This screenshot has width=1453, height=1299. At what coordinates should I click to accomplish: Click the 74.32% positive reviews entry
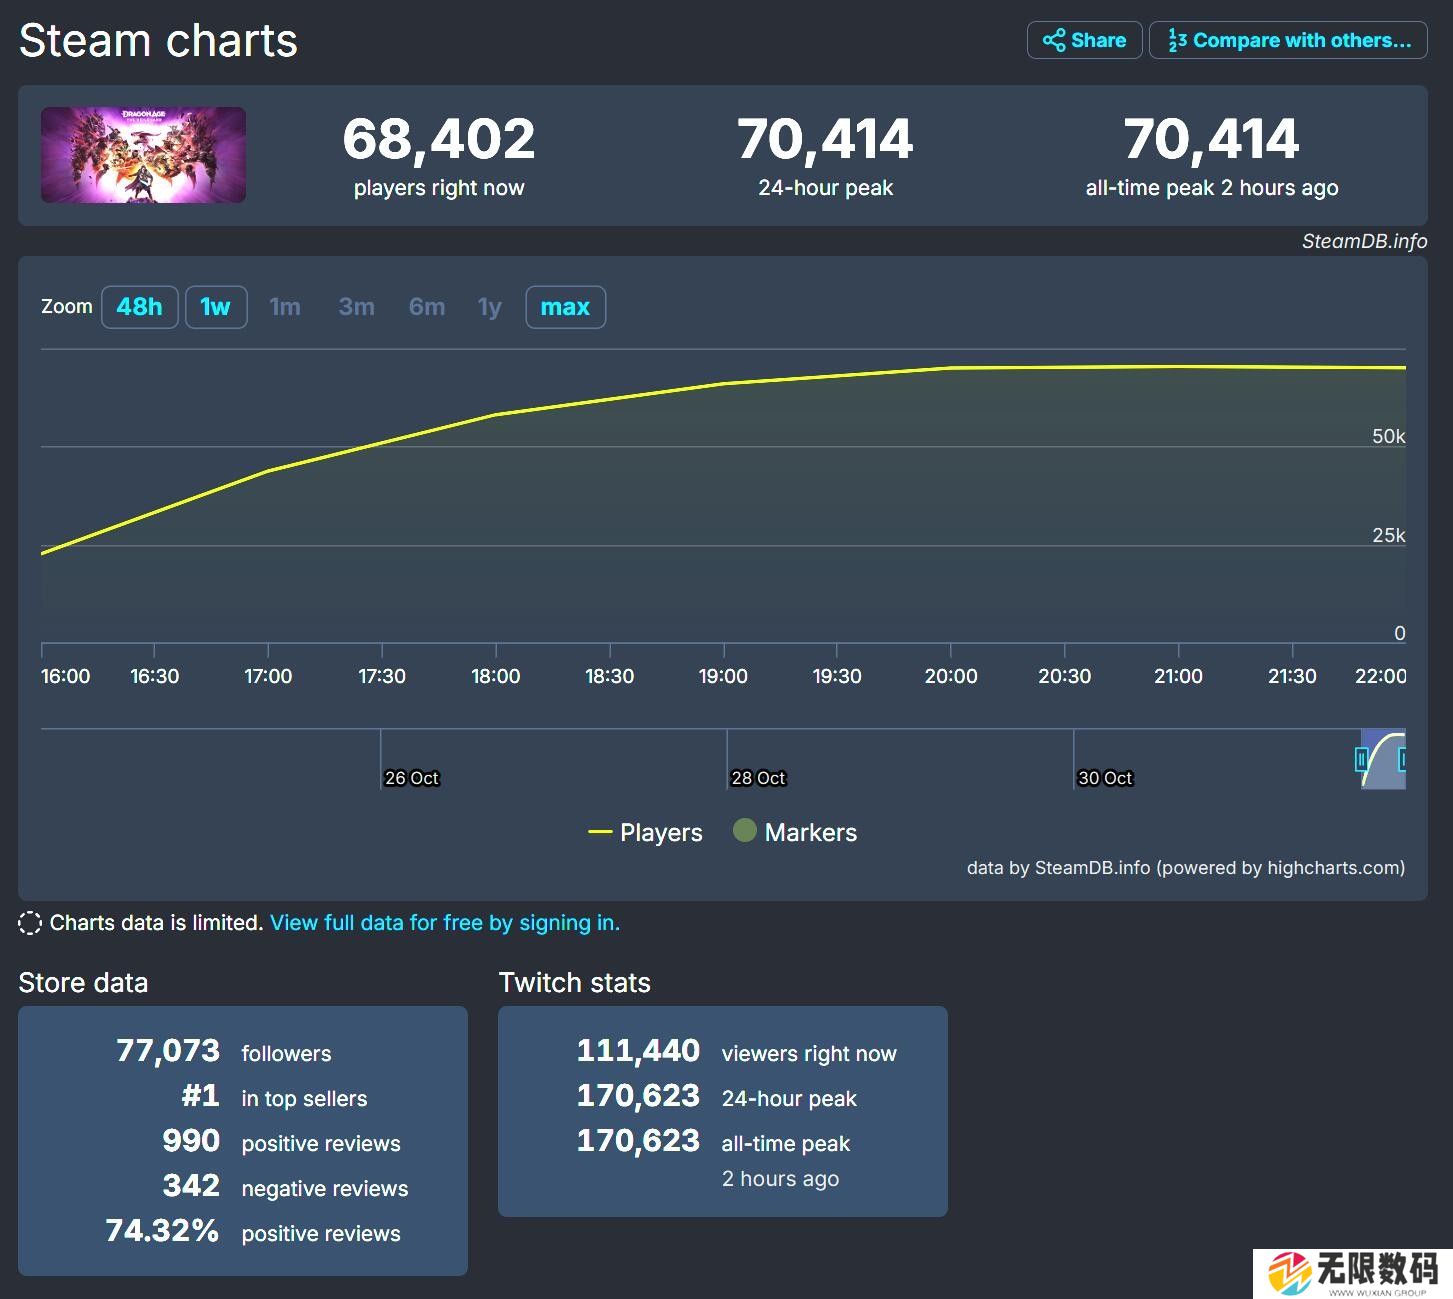(x=253, y=1231)
